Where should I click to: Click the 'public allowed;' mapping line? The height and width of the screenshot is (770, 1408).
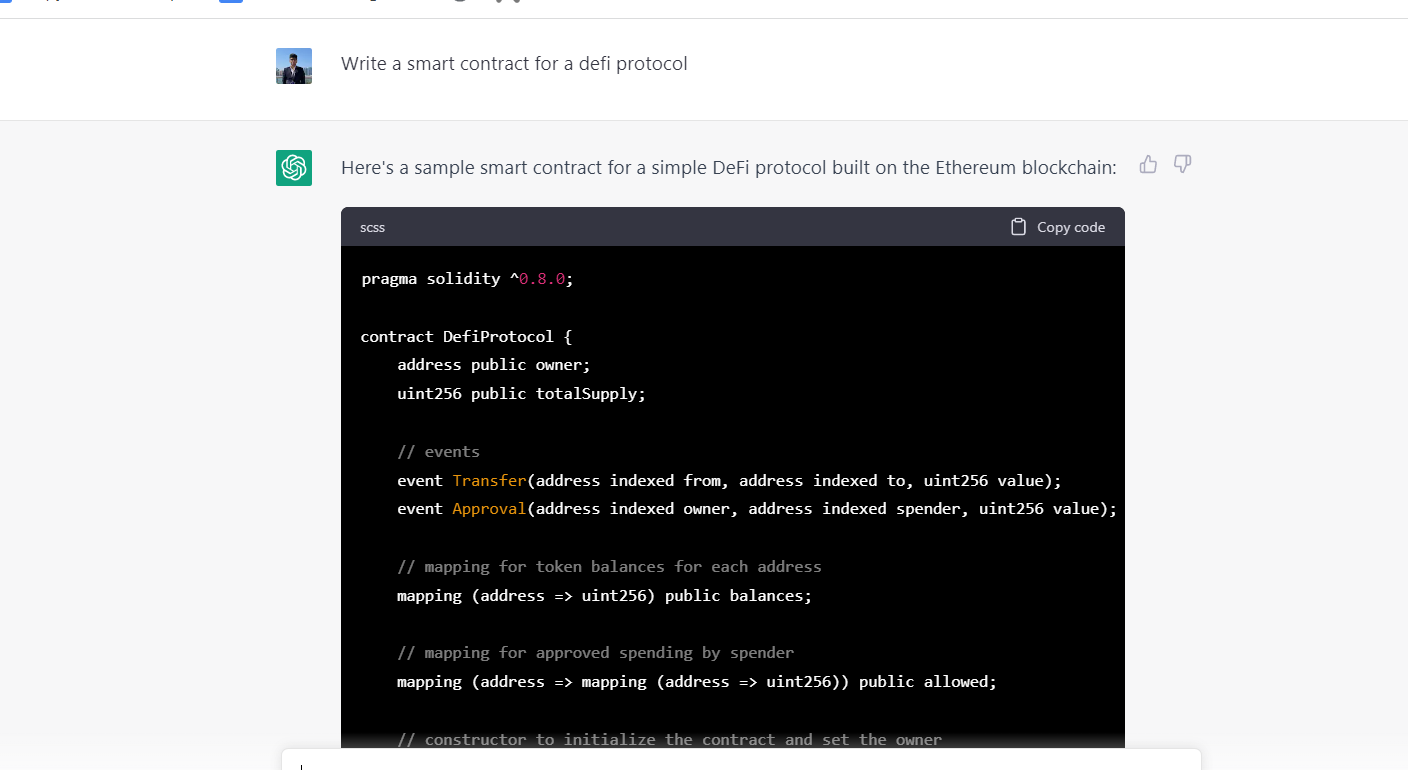click(697, 682)
